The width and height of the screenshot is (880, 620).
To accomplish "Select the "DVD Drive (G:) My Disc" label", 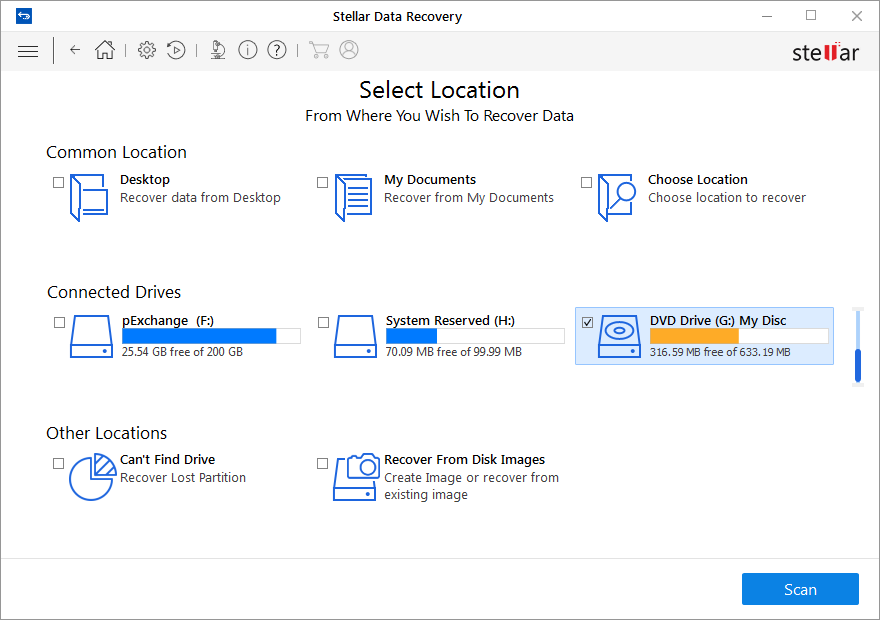I will [x=718, y=320].
